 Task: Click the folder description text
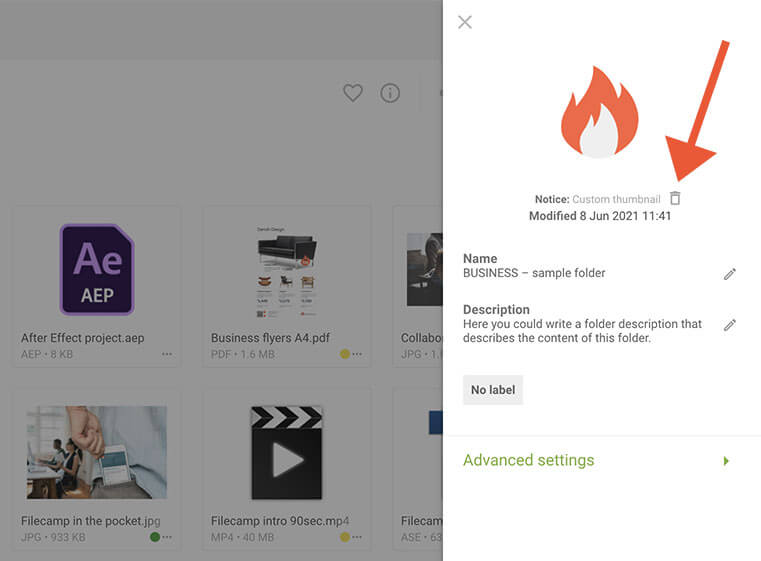click(582, 330)
